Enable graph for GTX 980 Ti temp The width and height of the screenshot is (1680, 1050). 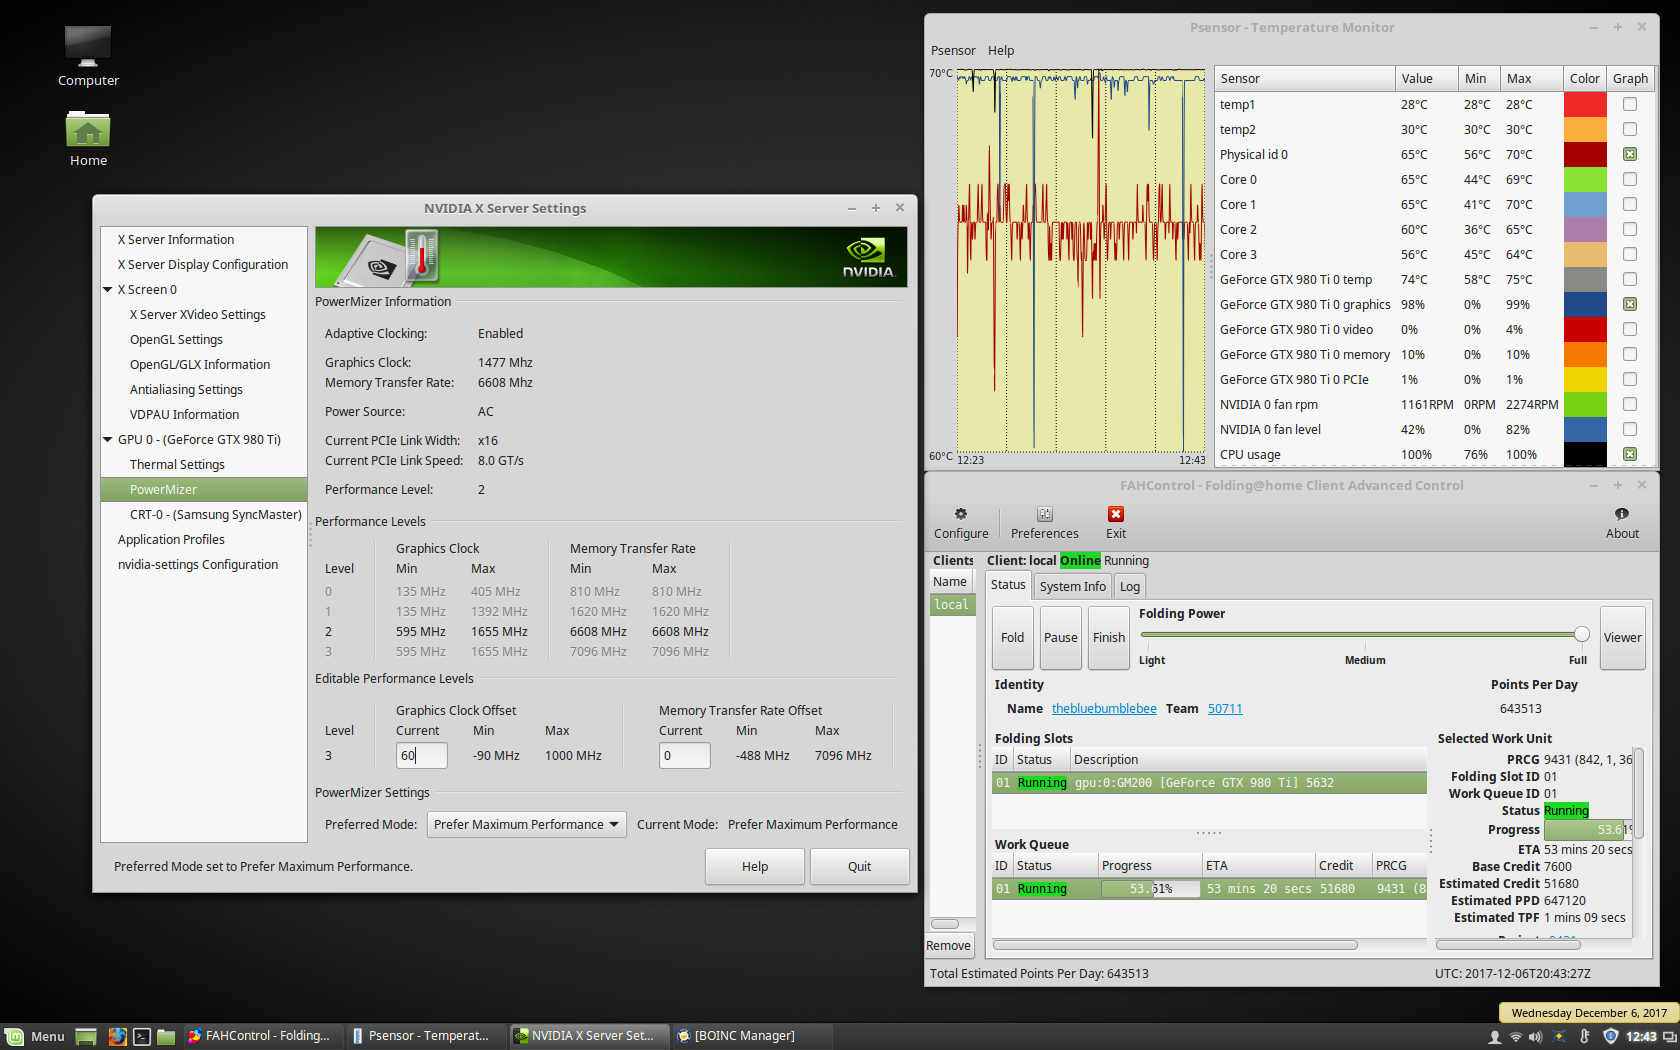coord(1630,279)
